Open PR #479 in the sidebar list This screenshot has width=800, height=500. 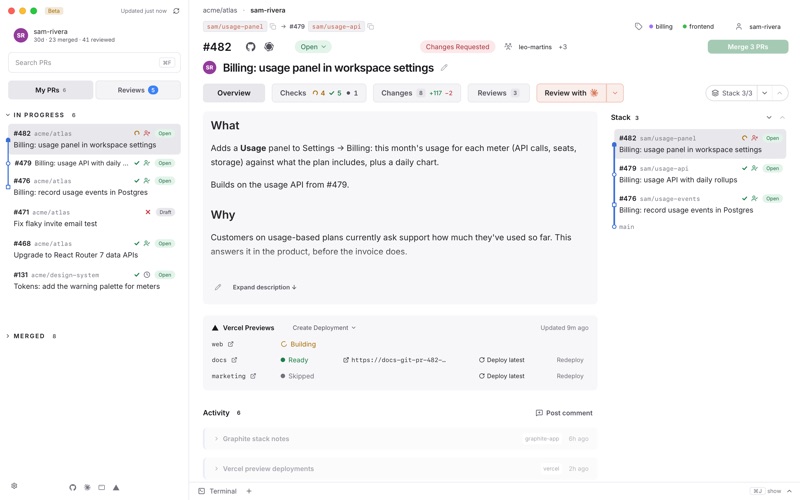click(94, 163)
